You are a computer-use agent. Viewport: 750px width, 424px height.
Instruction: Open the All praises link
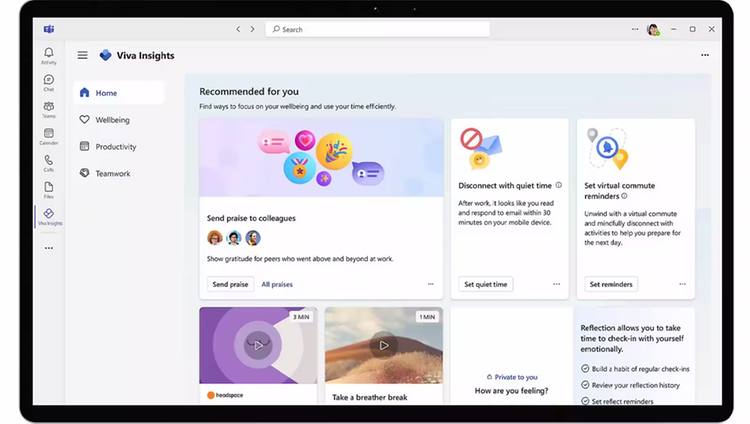tap(277, 284)
